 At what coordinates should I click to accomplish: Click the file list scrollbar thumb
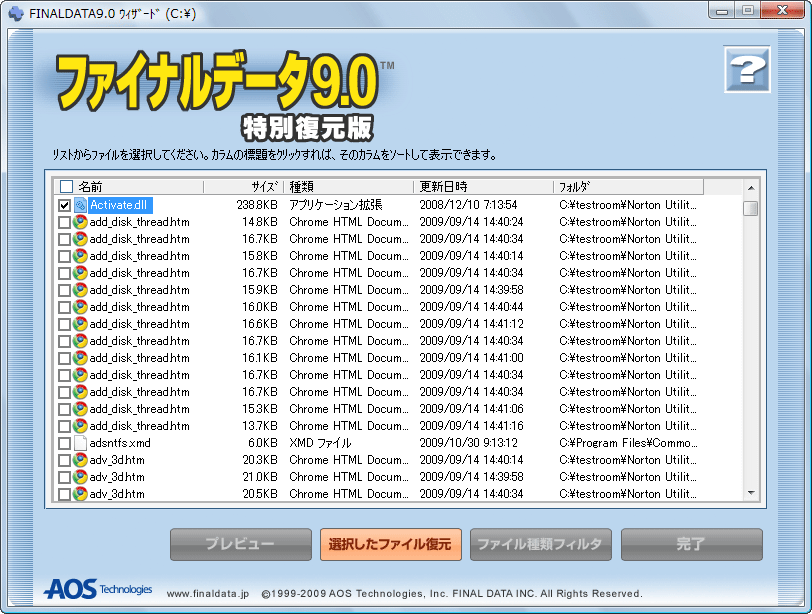pos(750,208)
